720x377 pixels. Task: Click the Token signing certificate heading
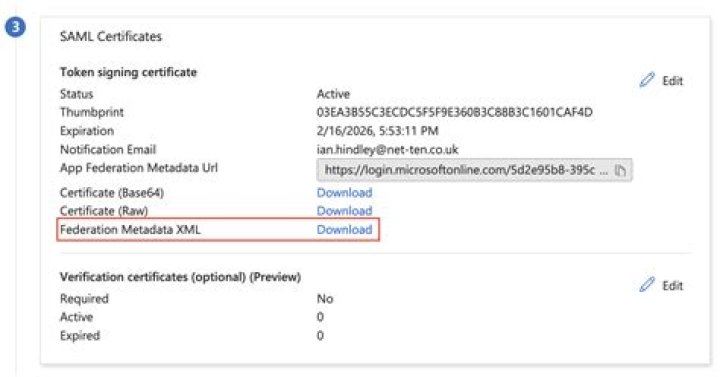(x=128, y=72)
